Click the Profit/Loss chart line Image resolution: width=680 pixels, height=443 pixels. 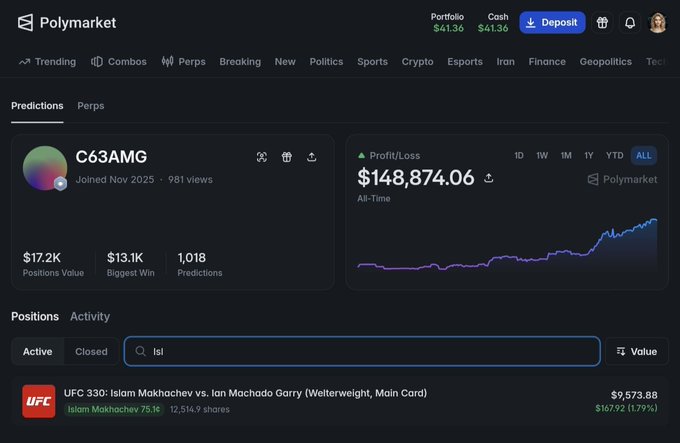click(x=507, y=246)
